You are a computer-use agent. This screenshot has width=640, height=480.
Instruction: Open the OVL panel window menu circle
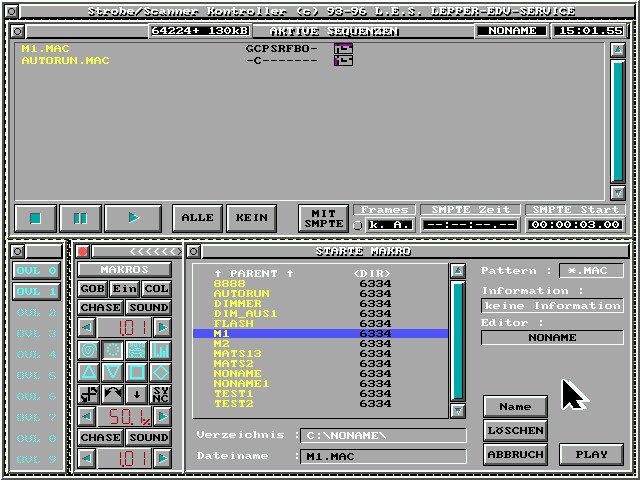(18, 251)
